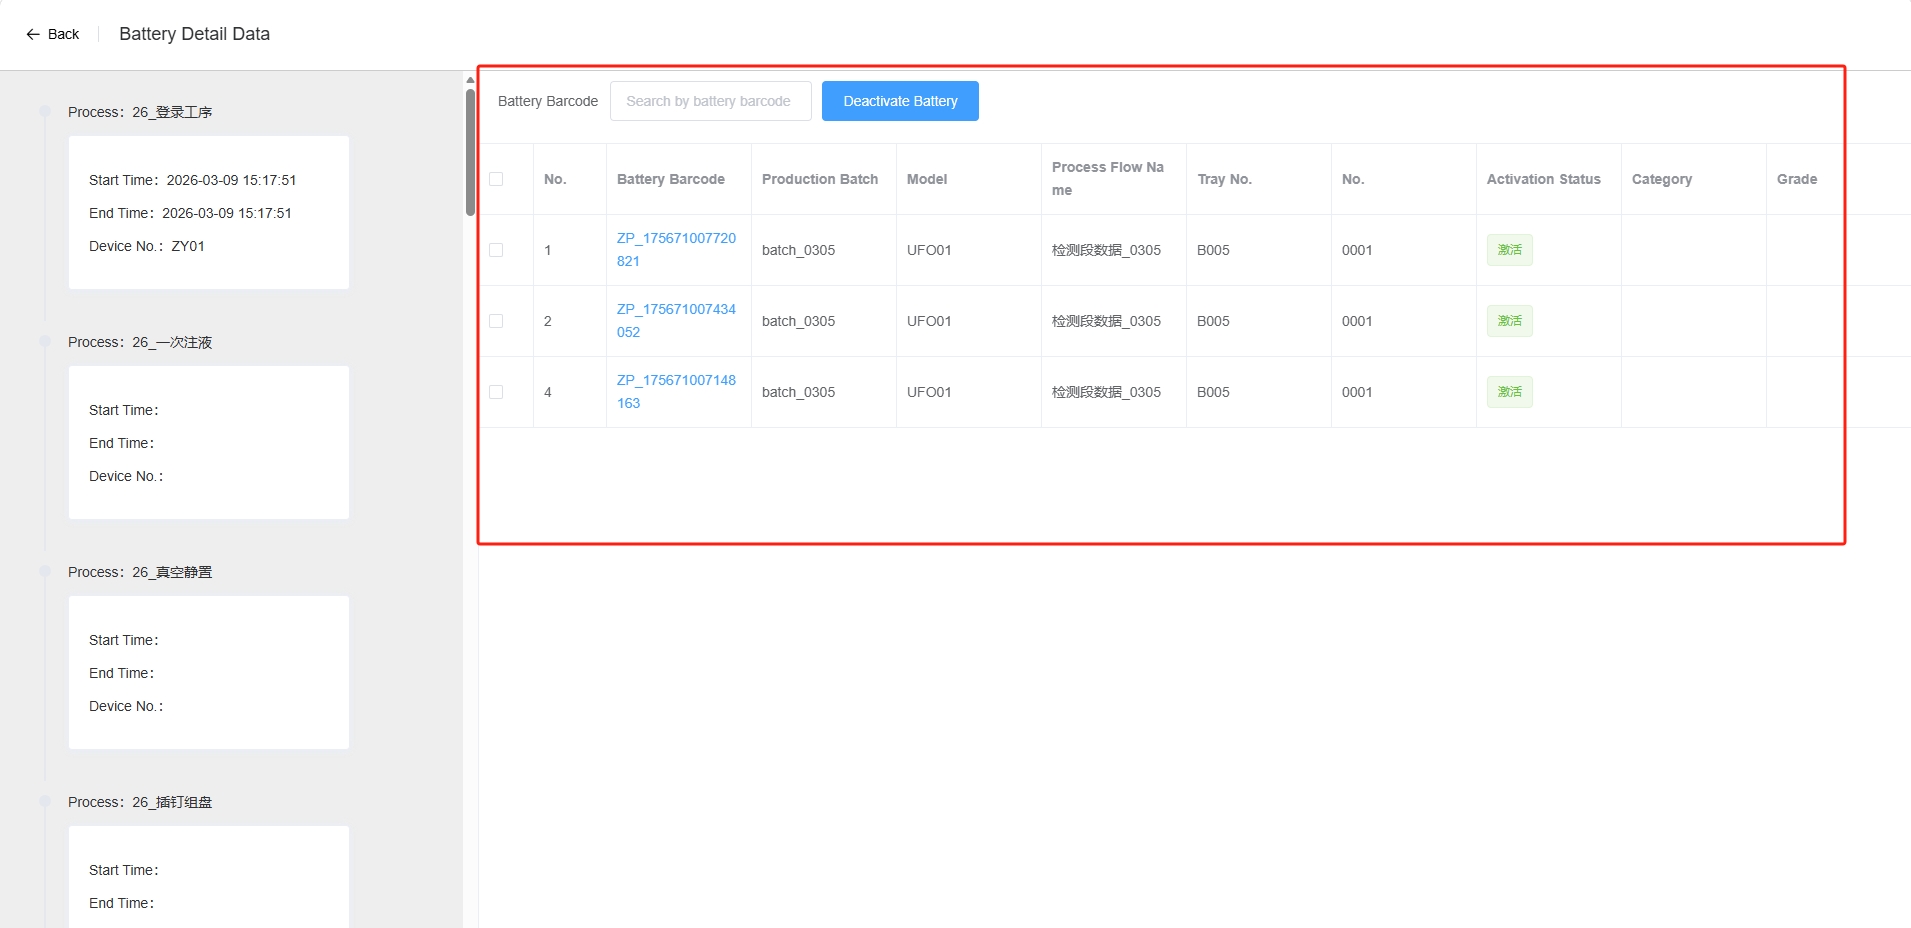Click the Activation Status column header

point(1543,179)
